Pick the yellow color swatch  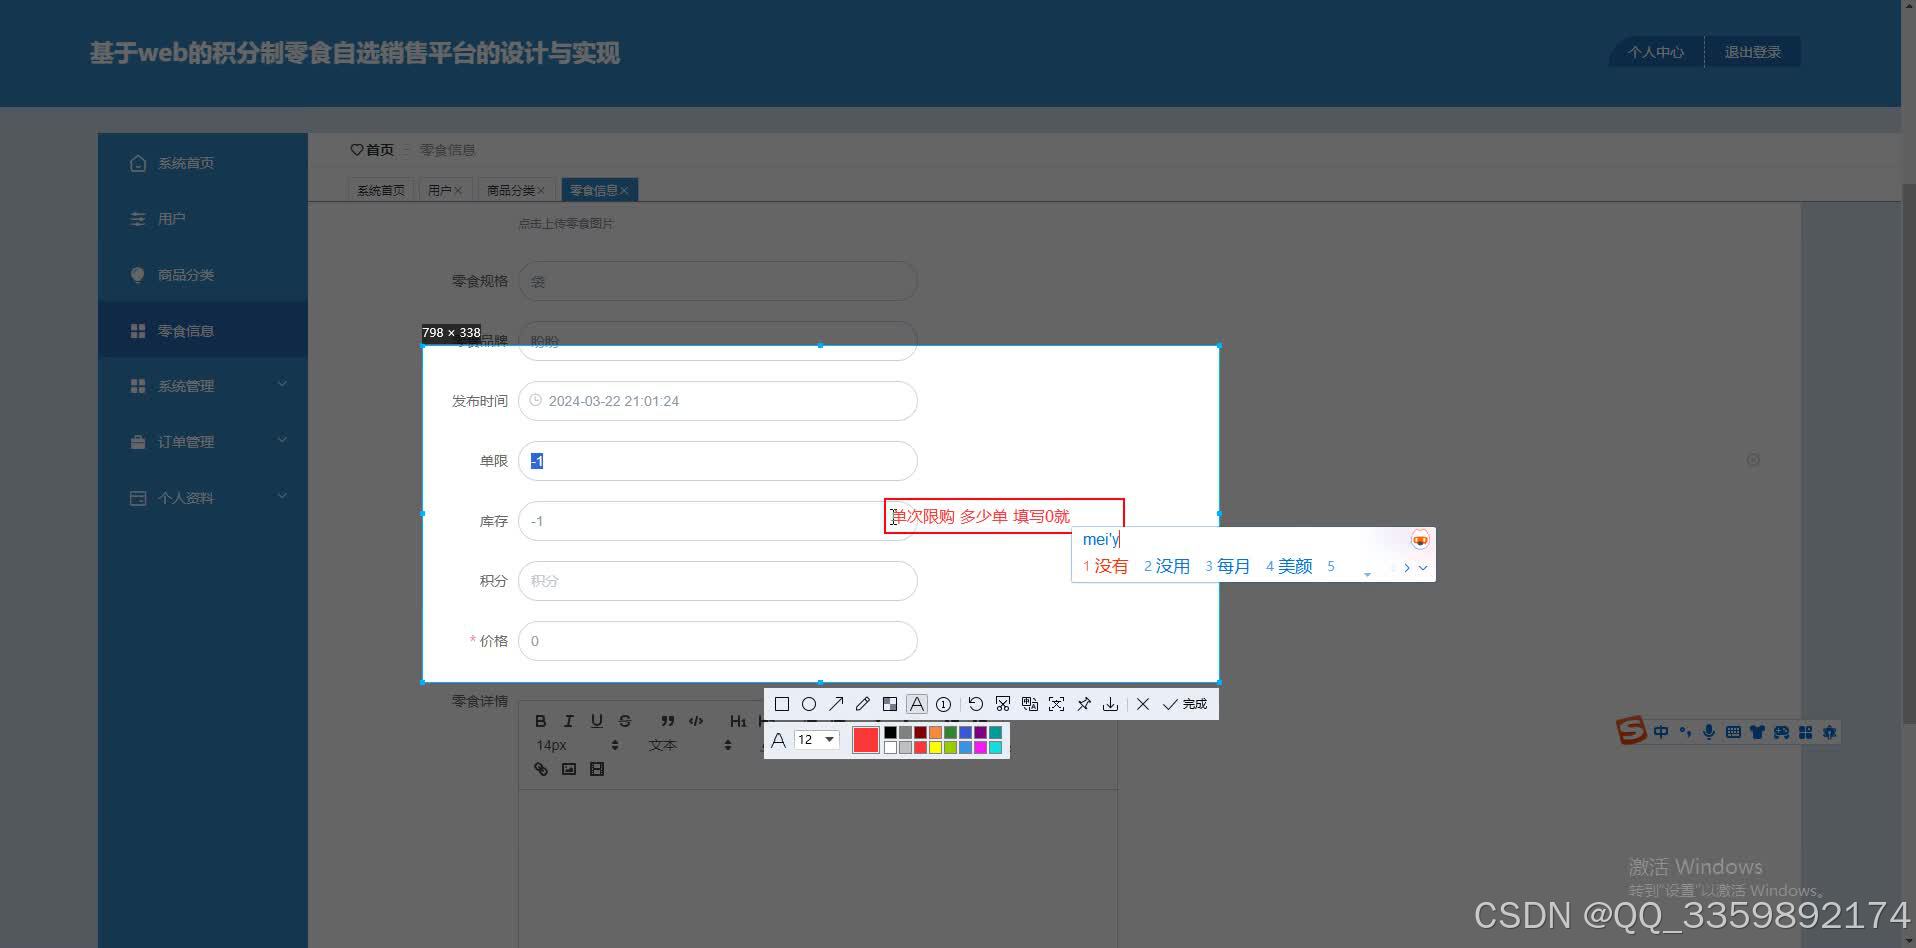935,747
